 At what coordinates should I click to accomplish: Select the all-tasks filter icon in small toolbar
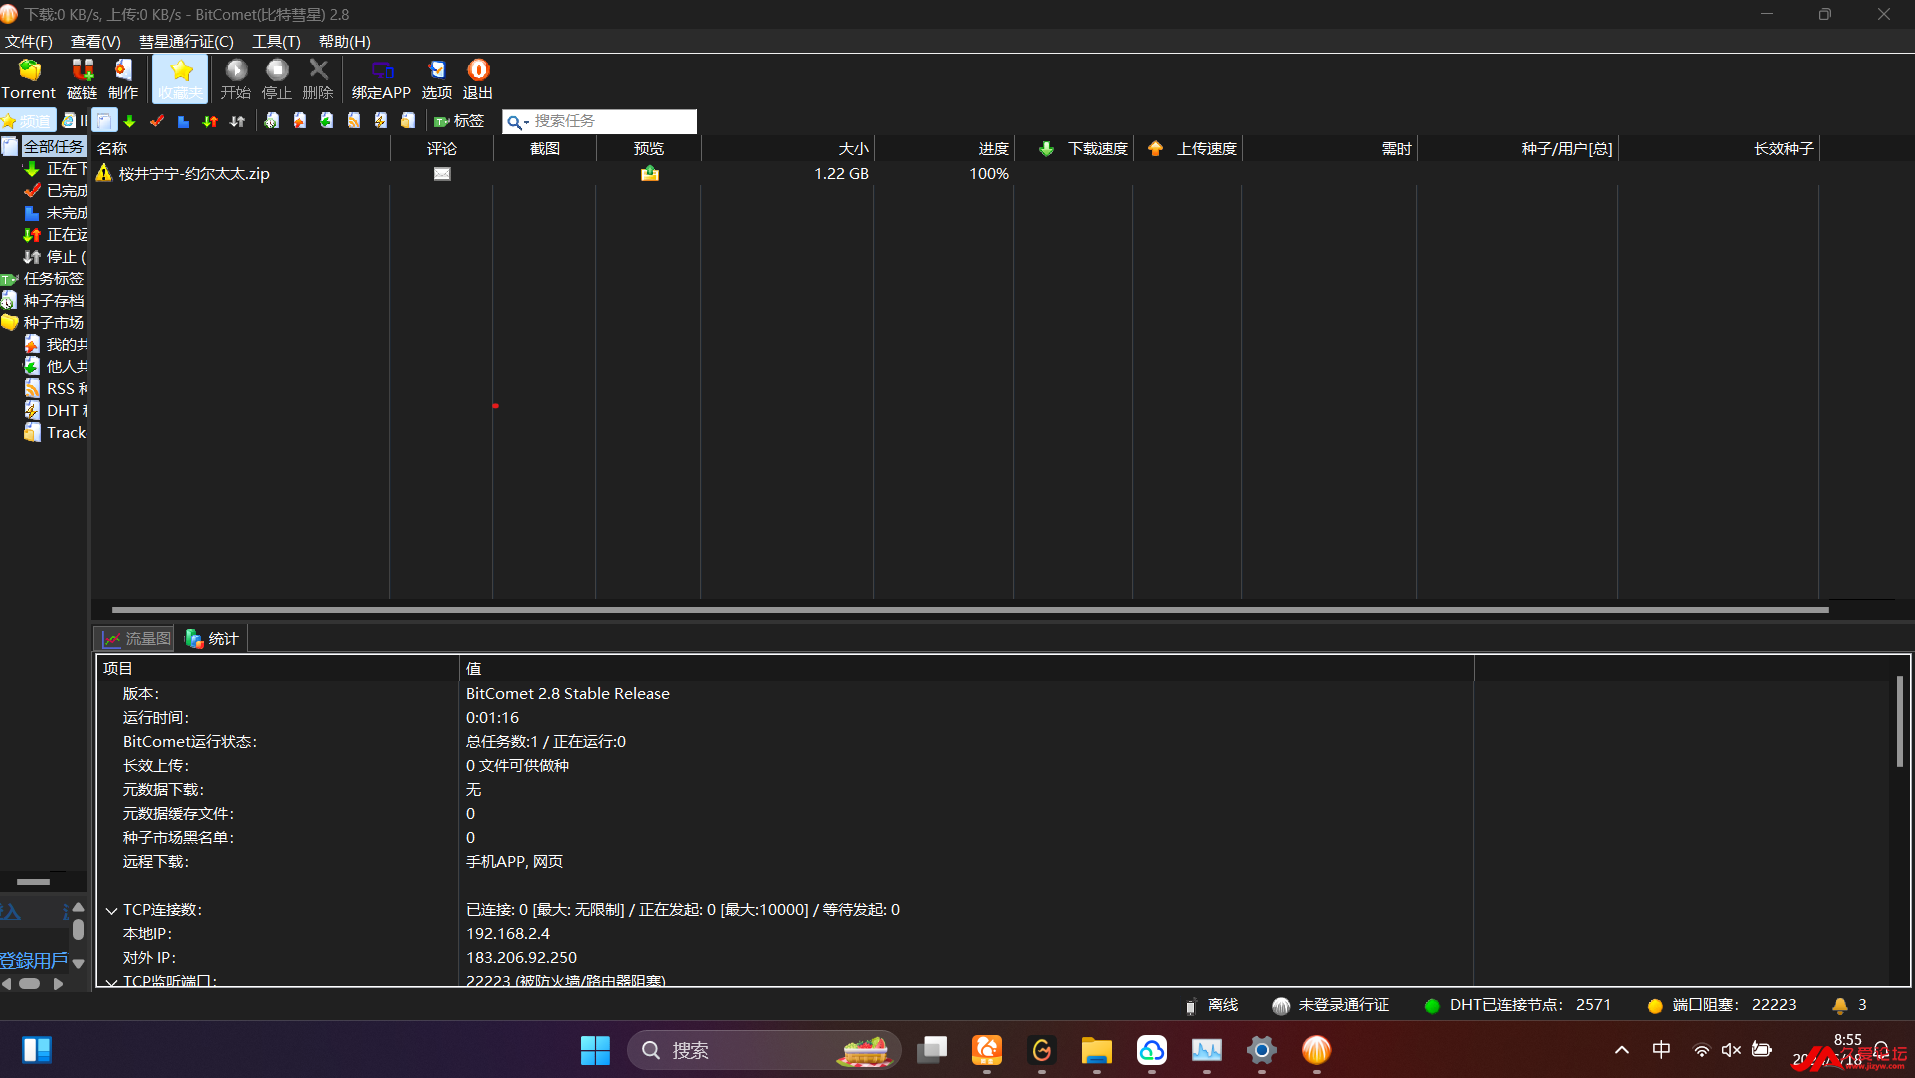click(x=104, y=121)
